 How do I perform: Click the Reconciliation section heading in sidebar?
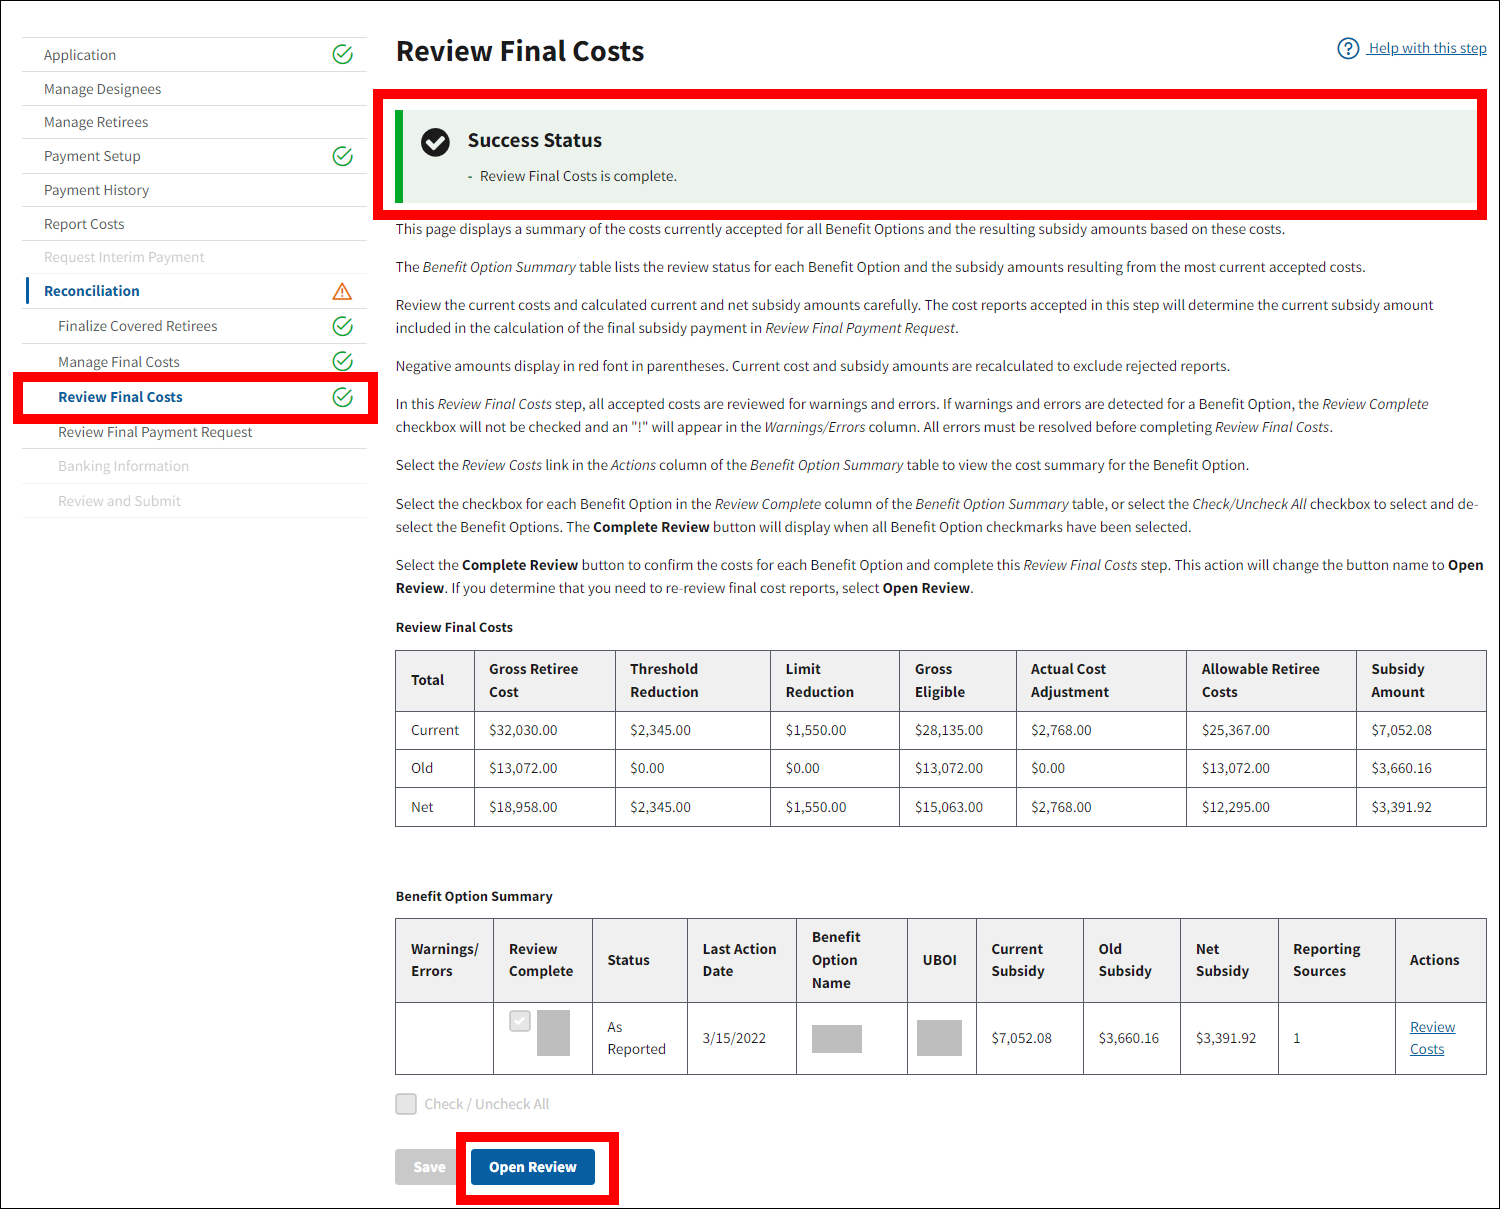tap(92, 291)
